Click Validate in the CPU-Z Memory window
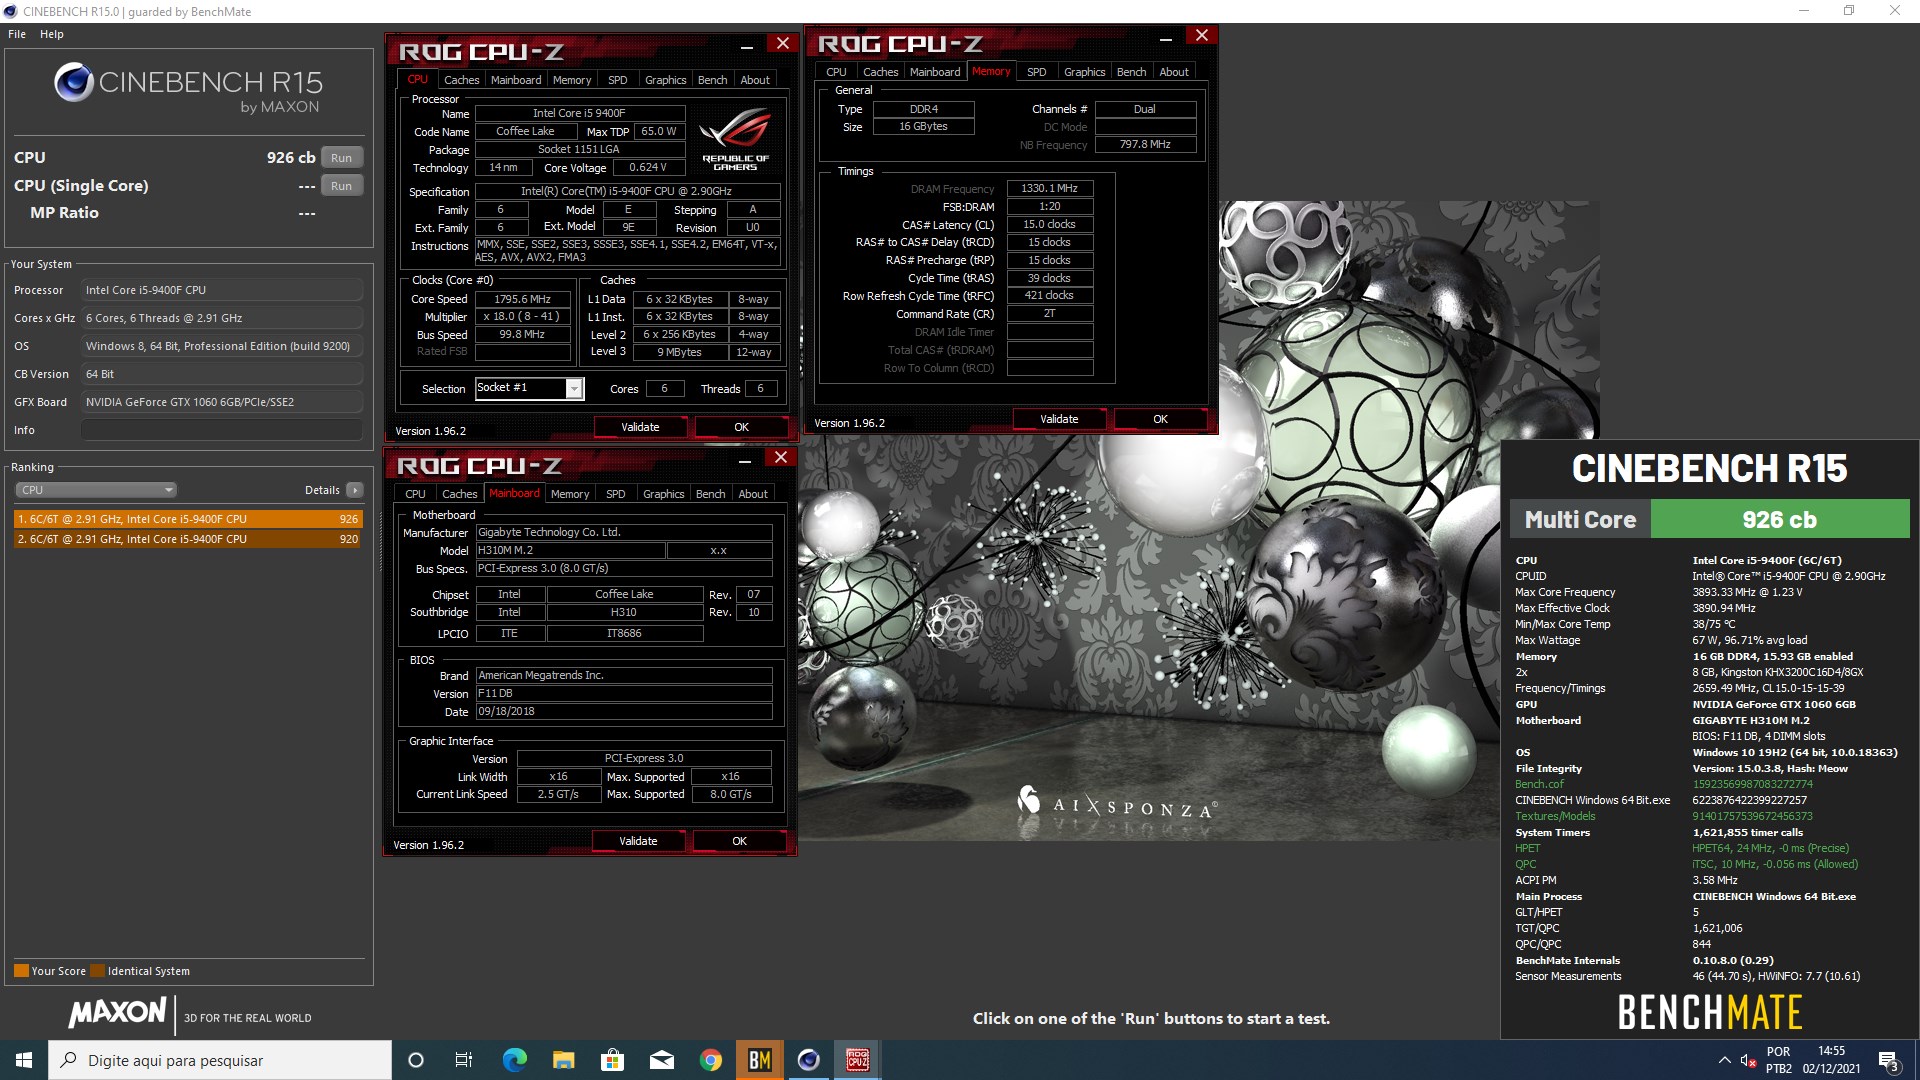The width and height of the screenshot is (1920, 1080). (1059, 419)
